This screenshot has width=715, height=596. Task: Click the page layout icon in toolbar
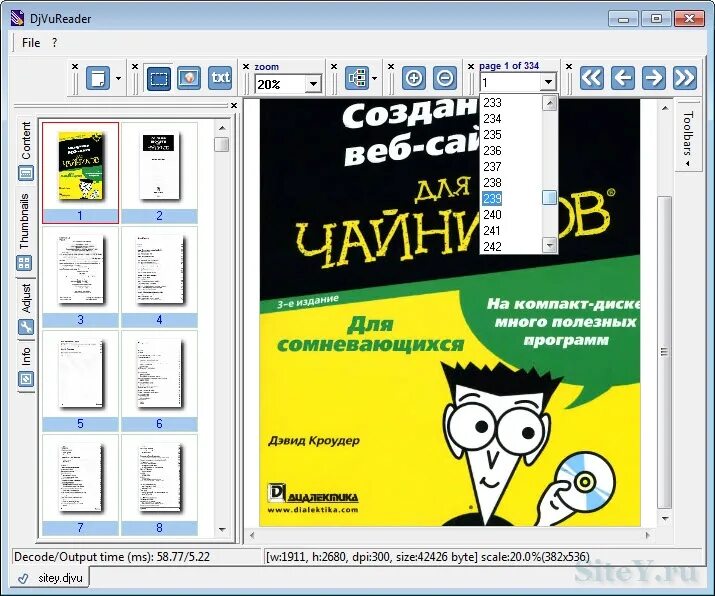(98, 78)
